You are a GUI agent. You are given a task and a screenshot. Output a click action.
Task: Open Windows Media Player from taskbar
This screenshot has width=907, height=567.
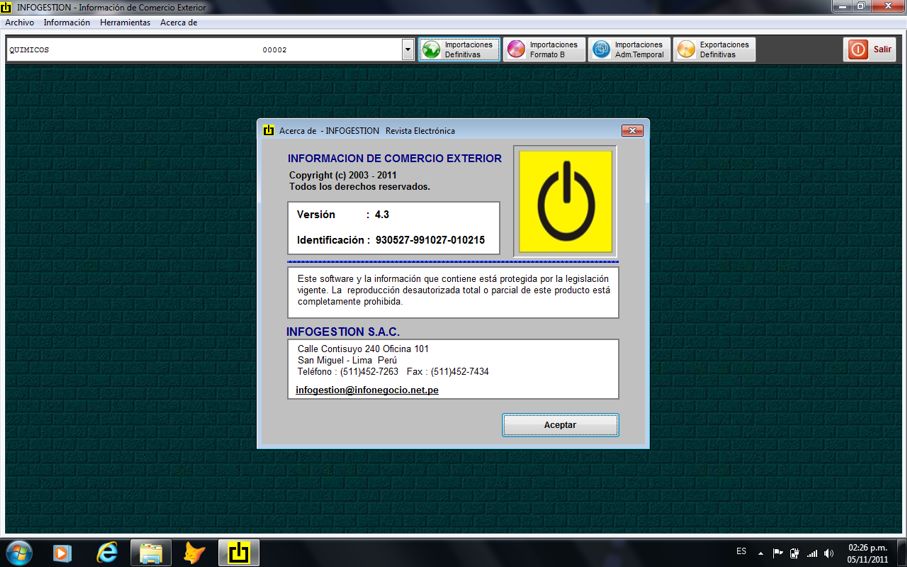[x=62, y=552]
